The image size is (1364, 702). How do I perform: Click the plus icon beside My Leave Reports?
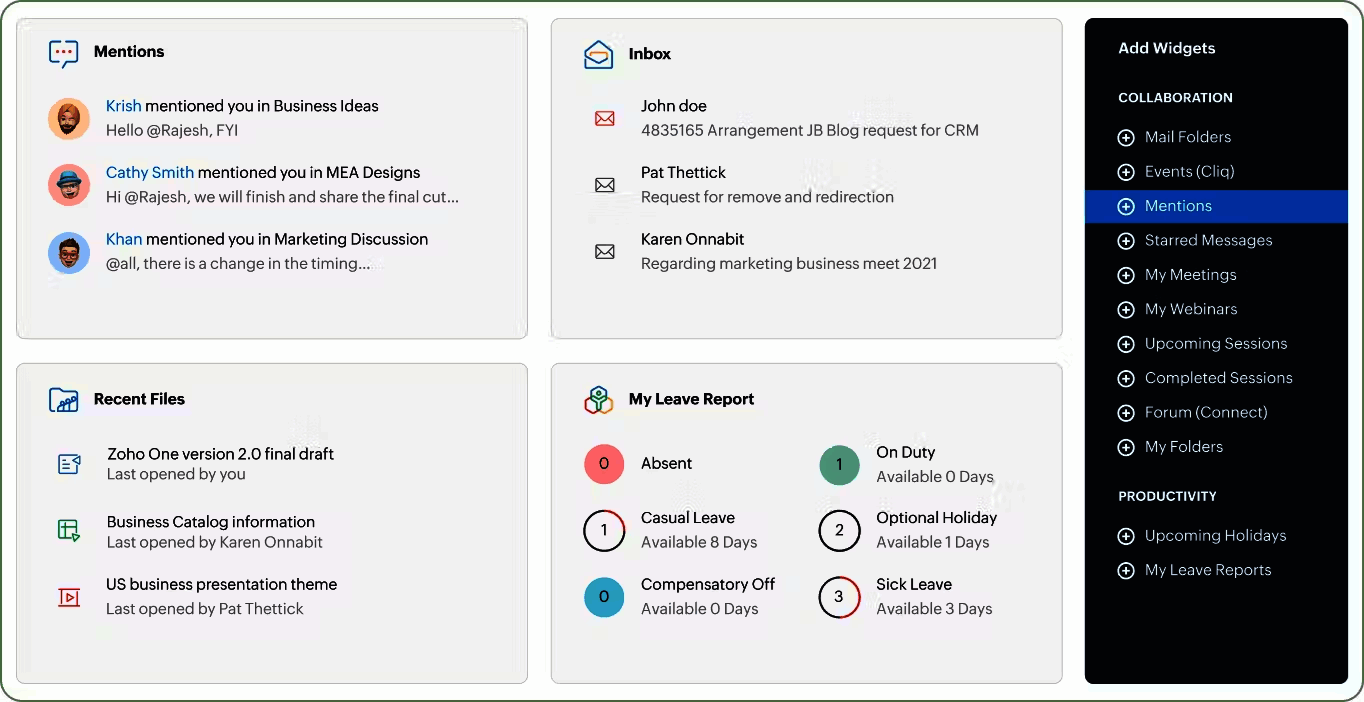point(1124,570)
